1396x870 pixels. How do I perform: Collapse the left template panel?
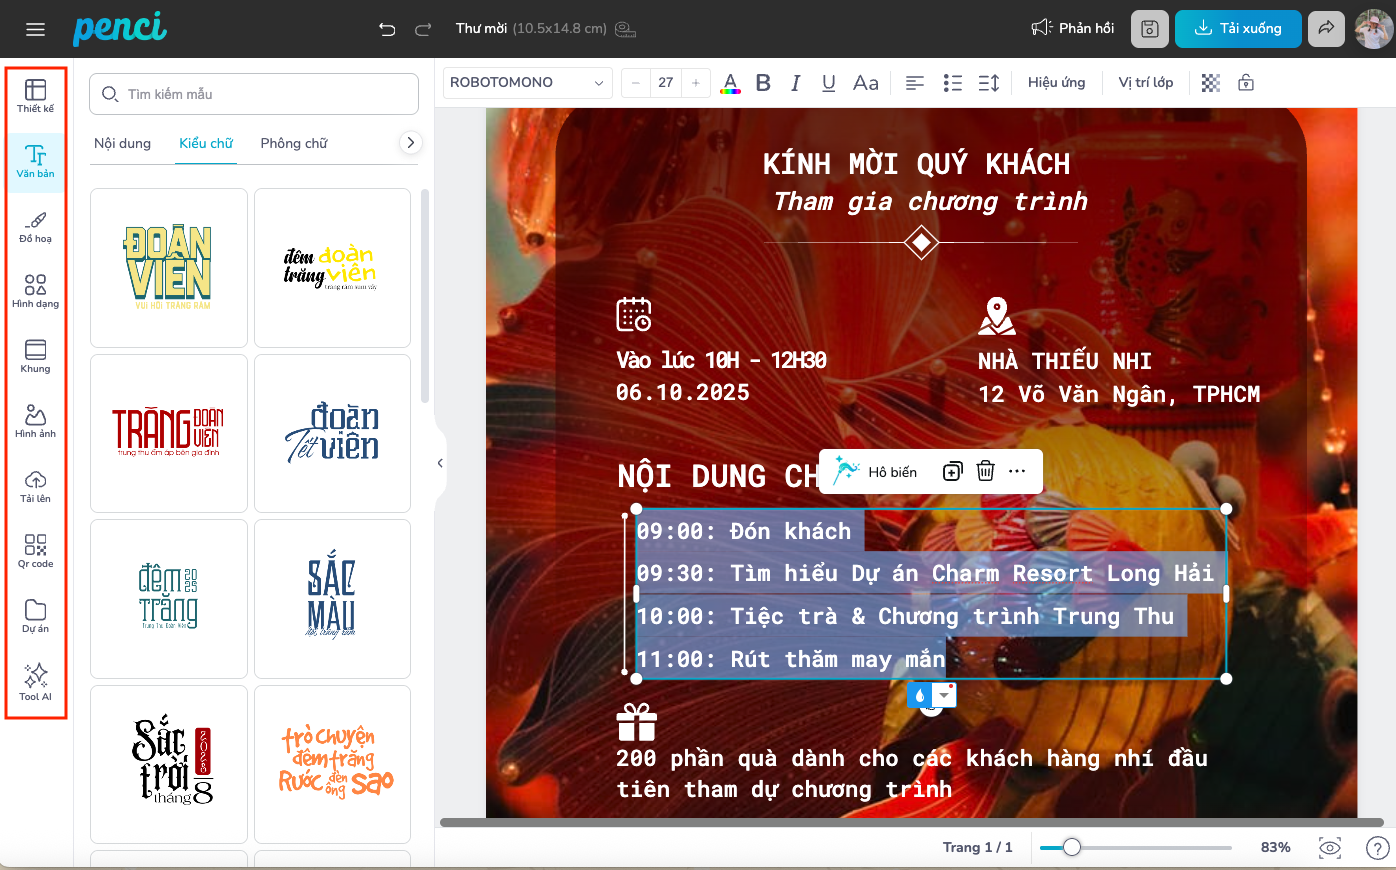pos(440,463)
